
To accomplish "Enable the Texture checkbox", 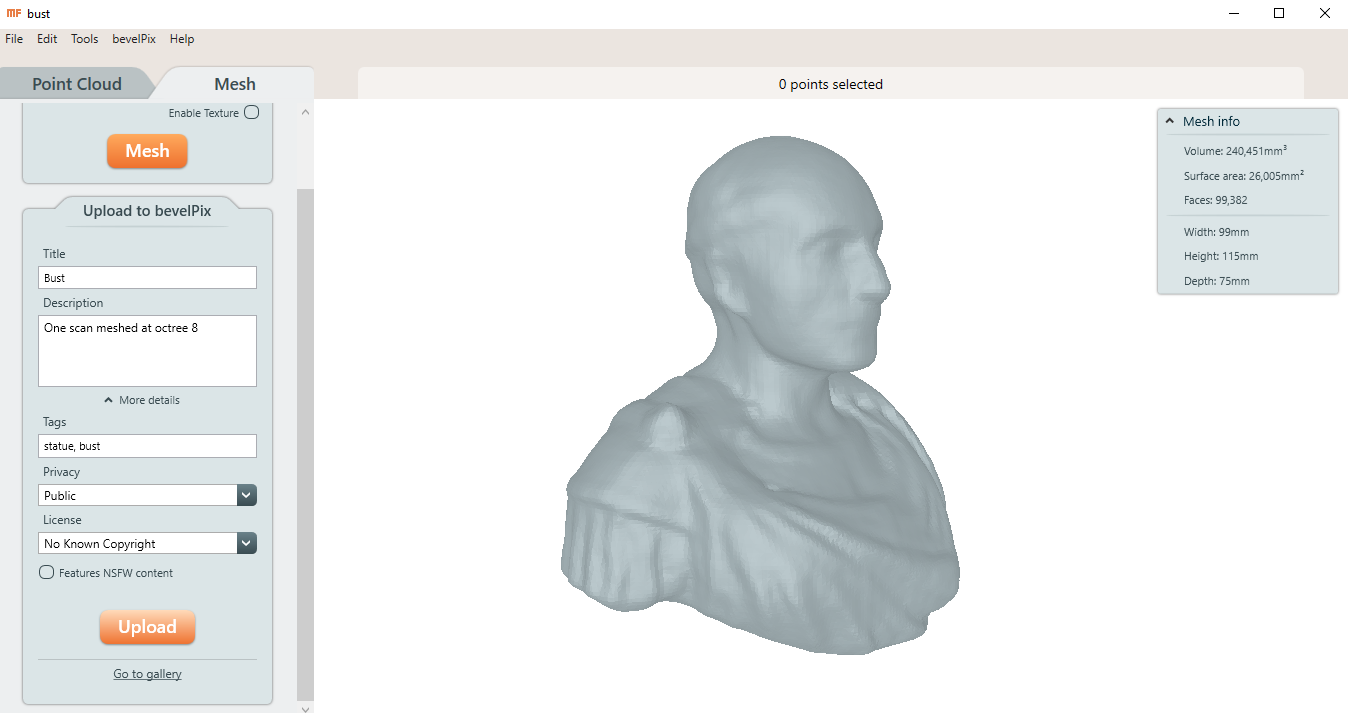I will click(252, 113).
